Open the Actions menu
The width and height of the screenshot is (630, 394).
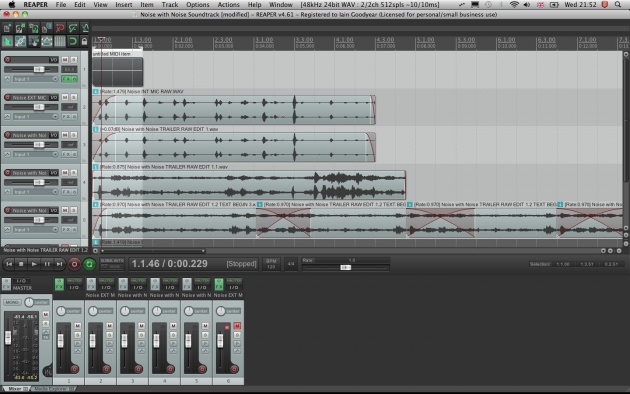coord(228,5)
